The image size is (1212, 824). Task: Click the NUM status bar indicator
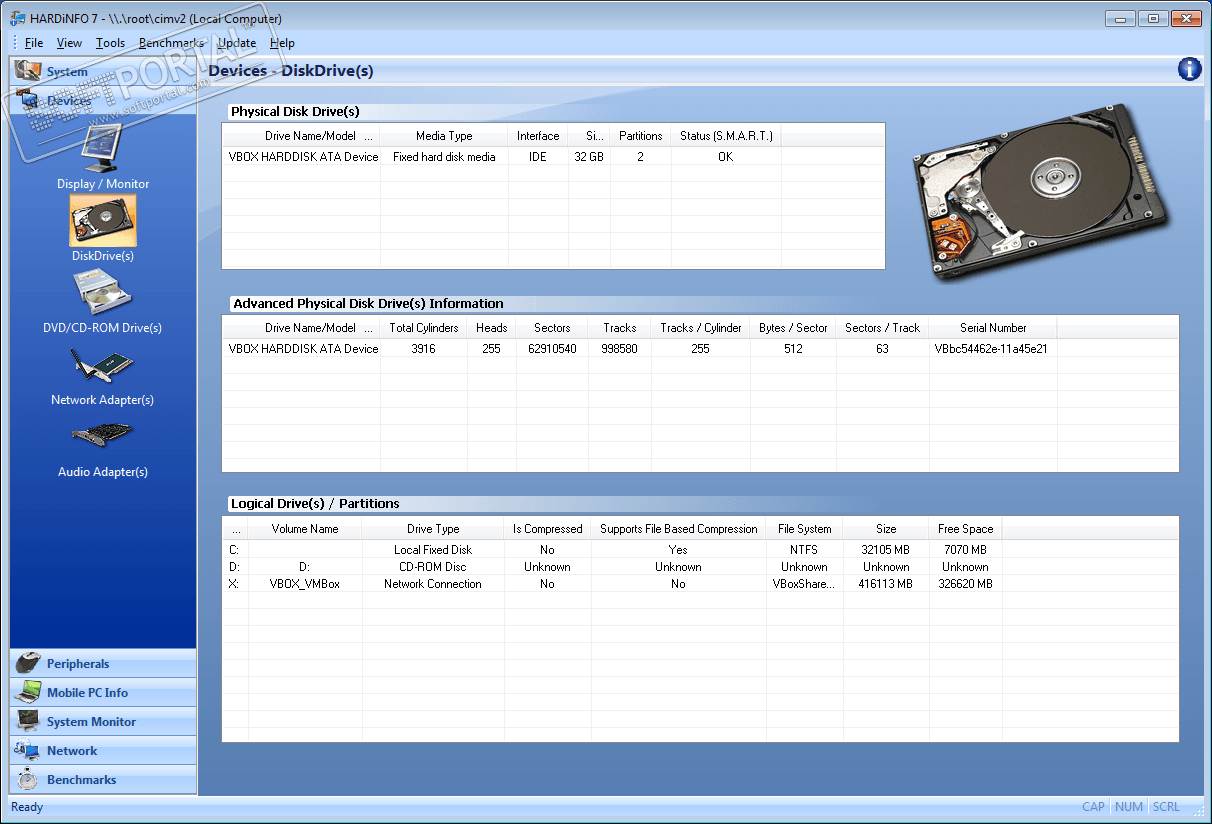pyautogui.click(x=1129, y=807)
